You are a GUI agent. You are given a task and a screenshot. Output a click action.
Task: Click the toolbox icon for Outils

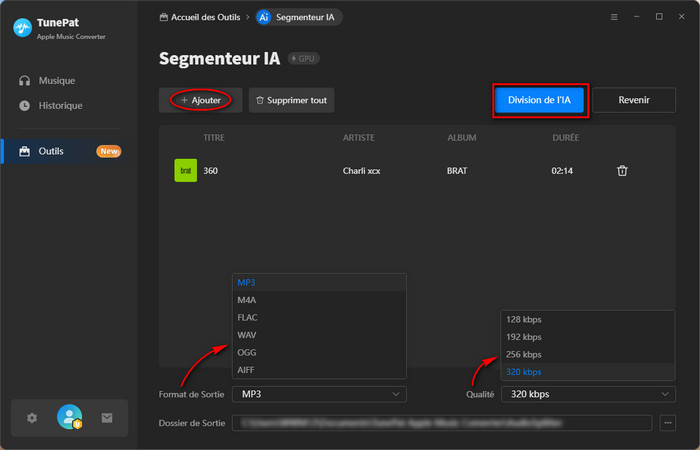(x=25, y=151)
